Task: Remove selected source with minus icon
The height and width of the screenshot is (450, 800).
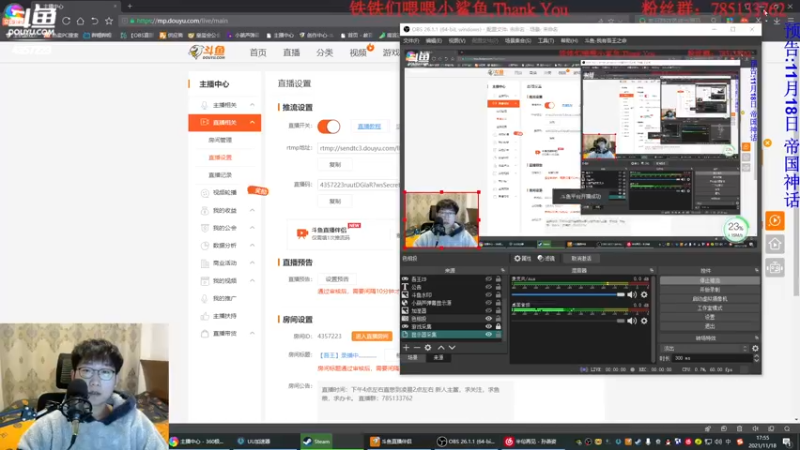Action: click(417, 347)
